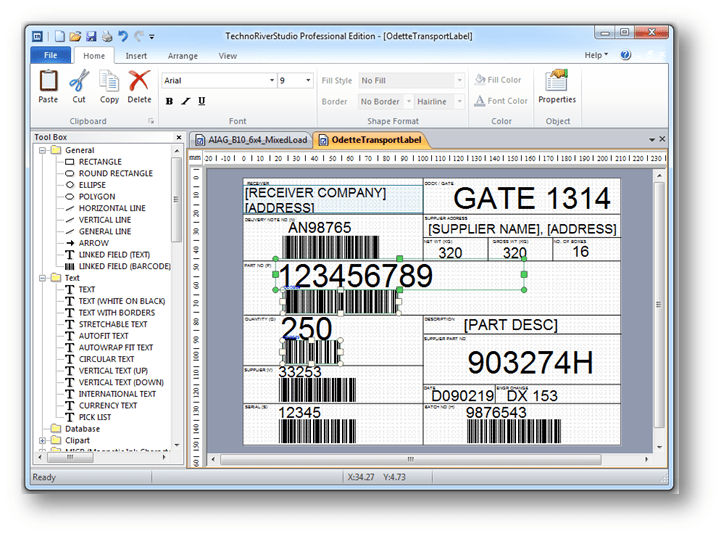The image size is (721, 536).
Task: Open the Help menu
Action: click(x=596, y=55)
